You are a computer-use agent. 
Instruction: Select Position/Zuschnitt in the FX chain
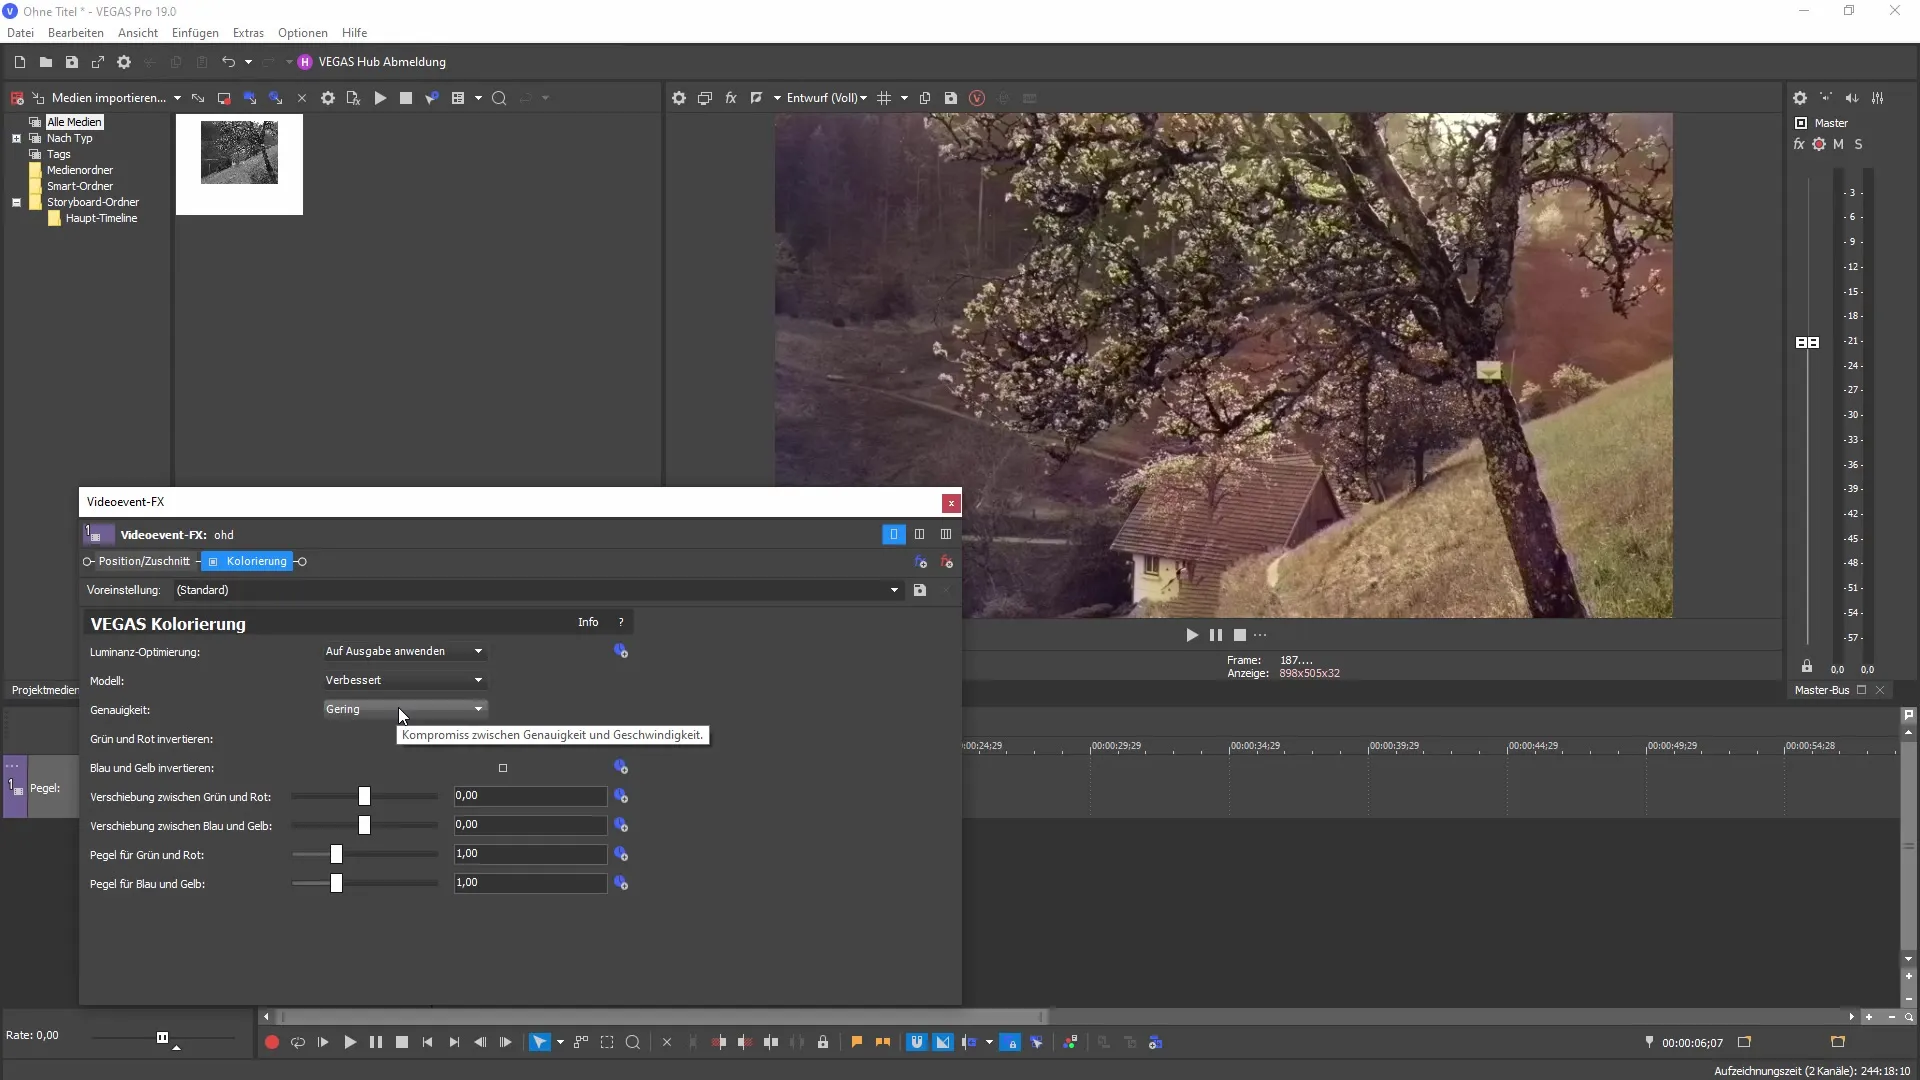pos(144,561)
